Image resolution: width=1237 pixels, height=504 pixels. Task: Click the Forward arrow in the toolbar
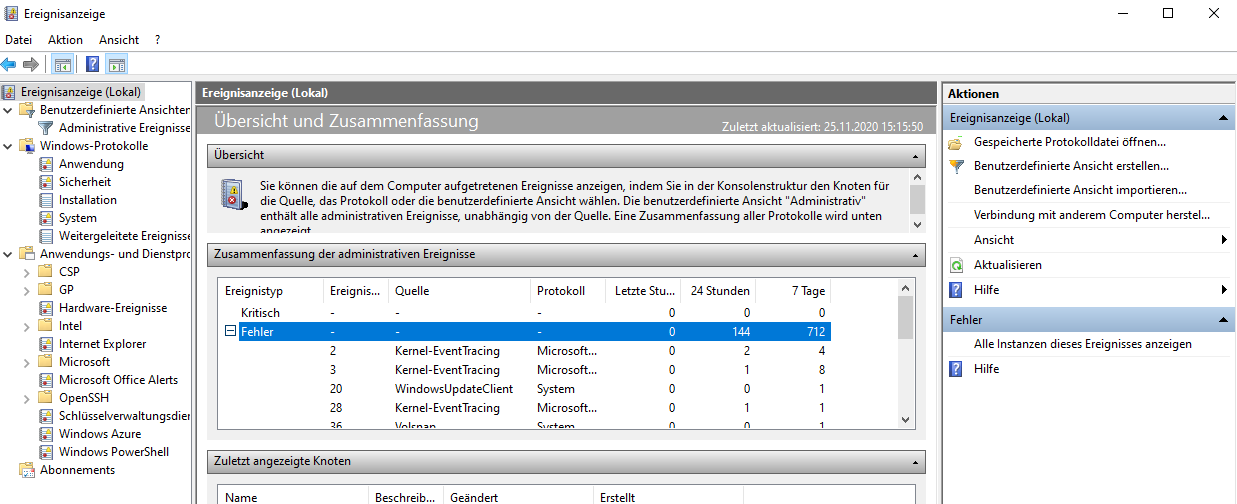coord(31,64)
